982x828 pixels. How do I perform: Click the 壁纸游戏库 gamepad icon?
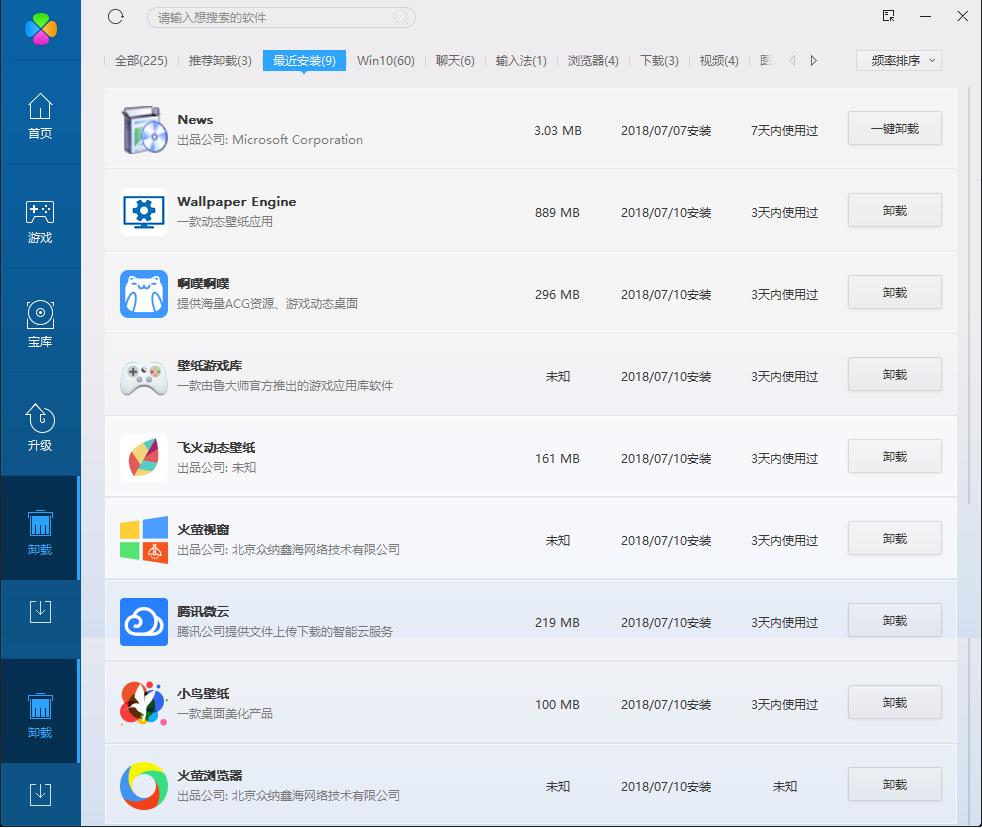coord(144,376)
